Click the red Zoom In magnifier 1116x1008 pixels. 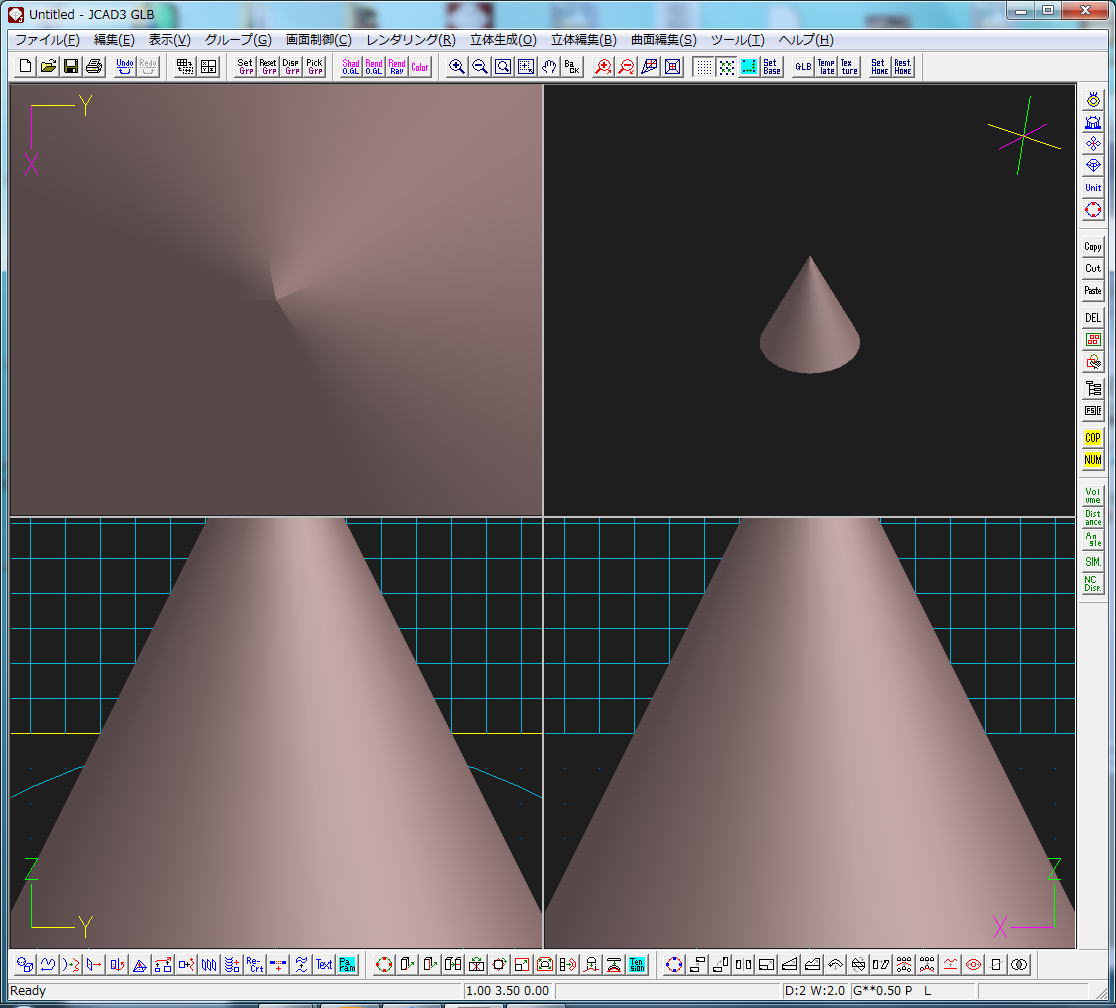[604, 67]
